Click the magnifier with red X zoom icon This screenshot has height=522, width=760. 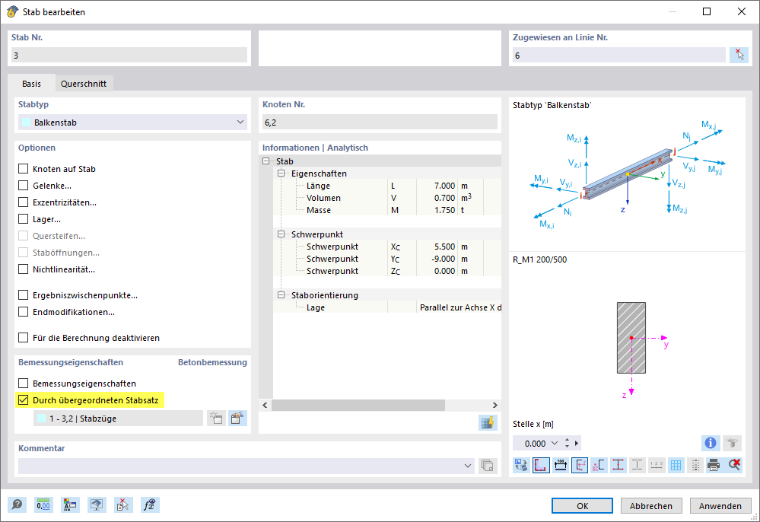point(734,465)
